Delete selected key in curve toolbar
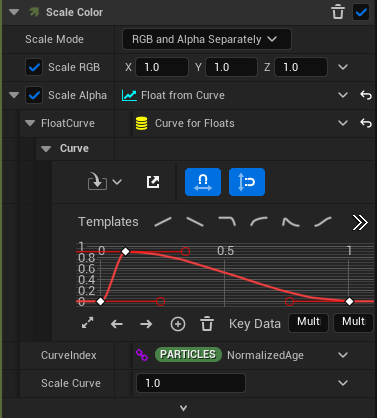 coord(207,324)
